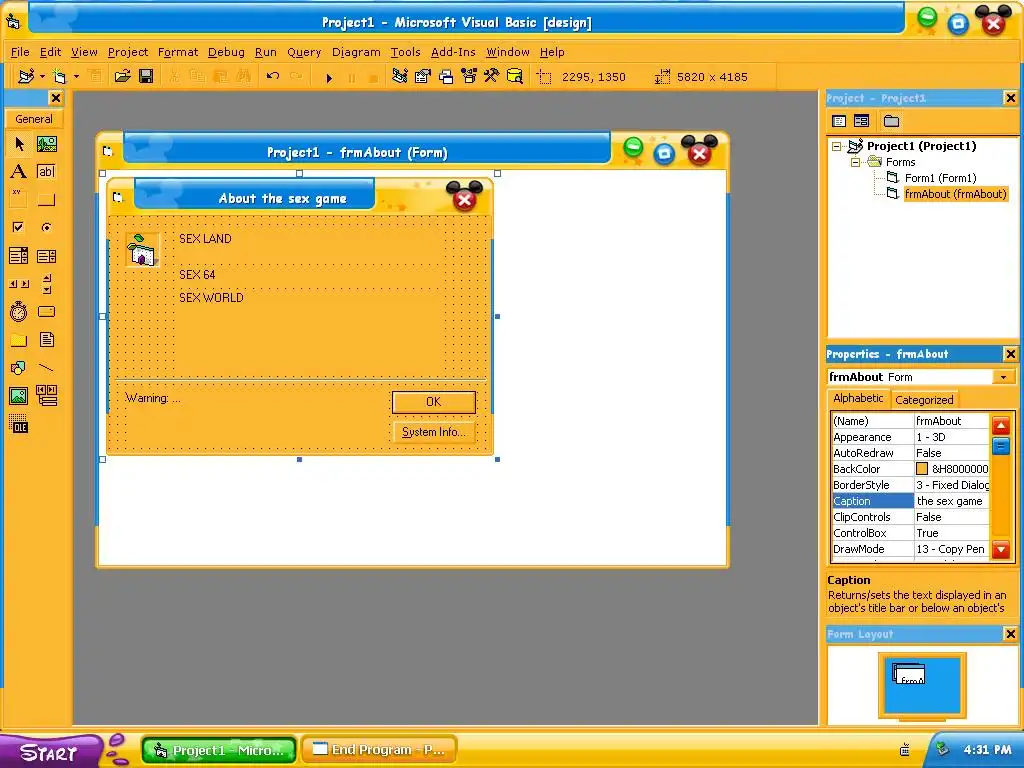Select Form1 (Form1) in project tree
Screen dimensions: 1024x768
pyautogui.click(x=940, y=178)
